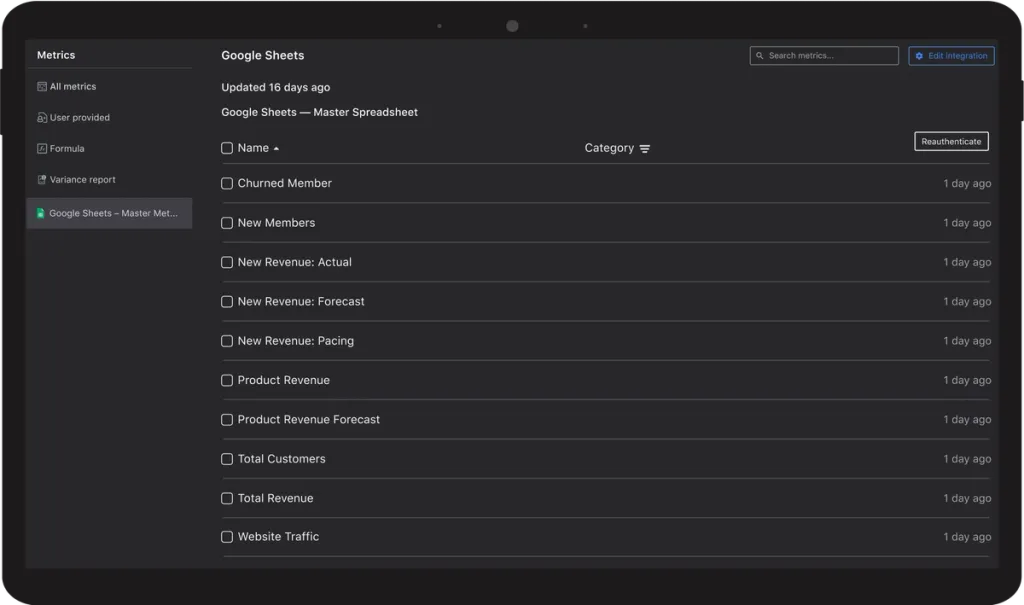Open the Product Revenue metric
Image resolution: width=1024 pixels, height=605 pixels.
click(x=283, y=380)
